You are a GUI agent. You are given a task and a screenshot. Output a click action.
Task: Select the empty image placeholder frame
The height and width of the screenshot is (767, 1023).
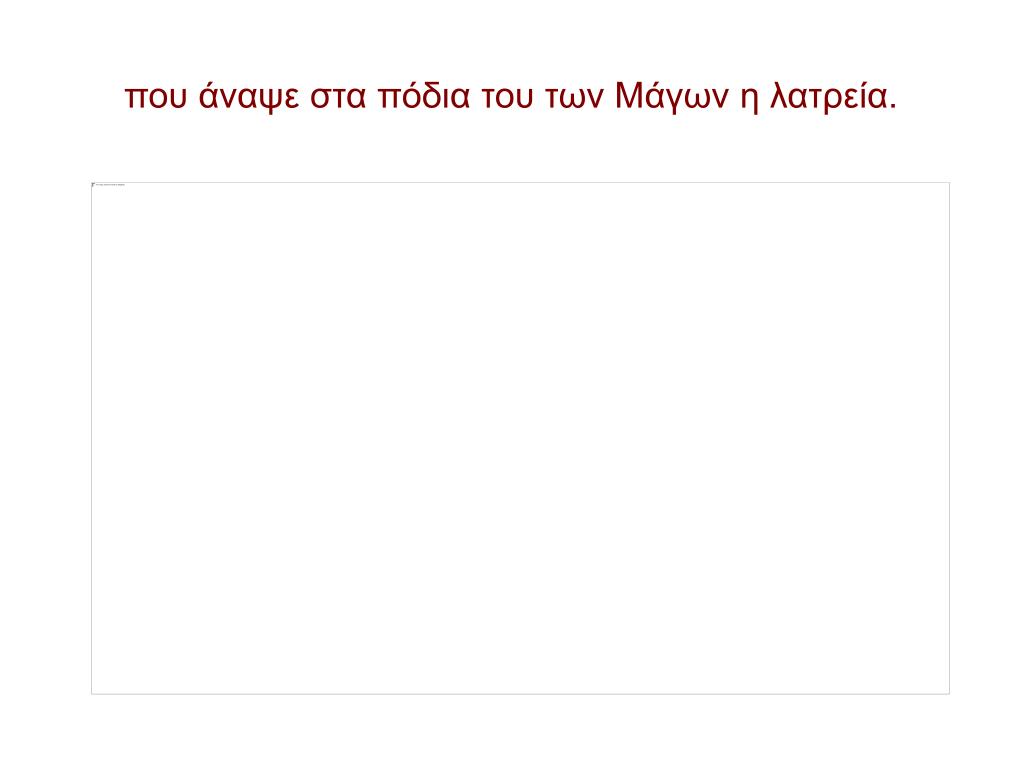520,438
